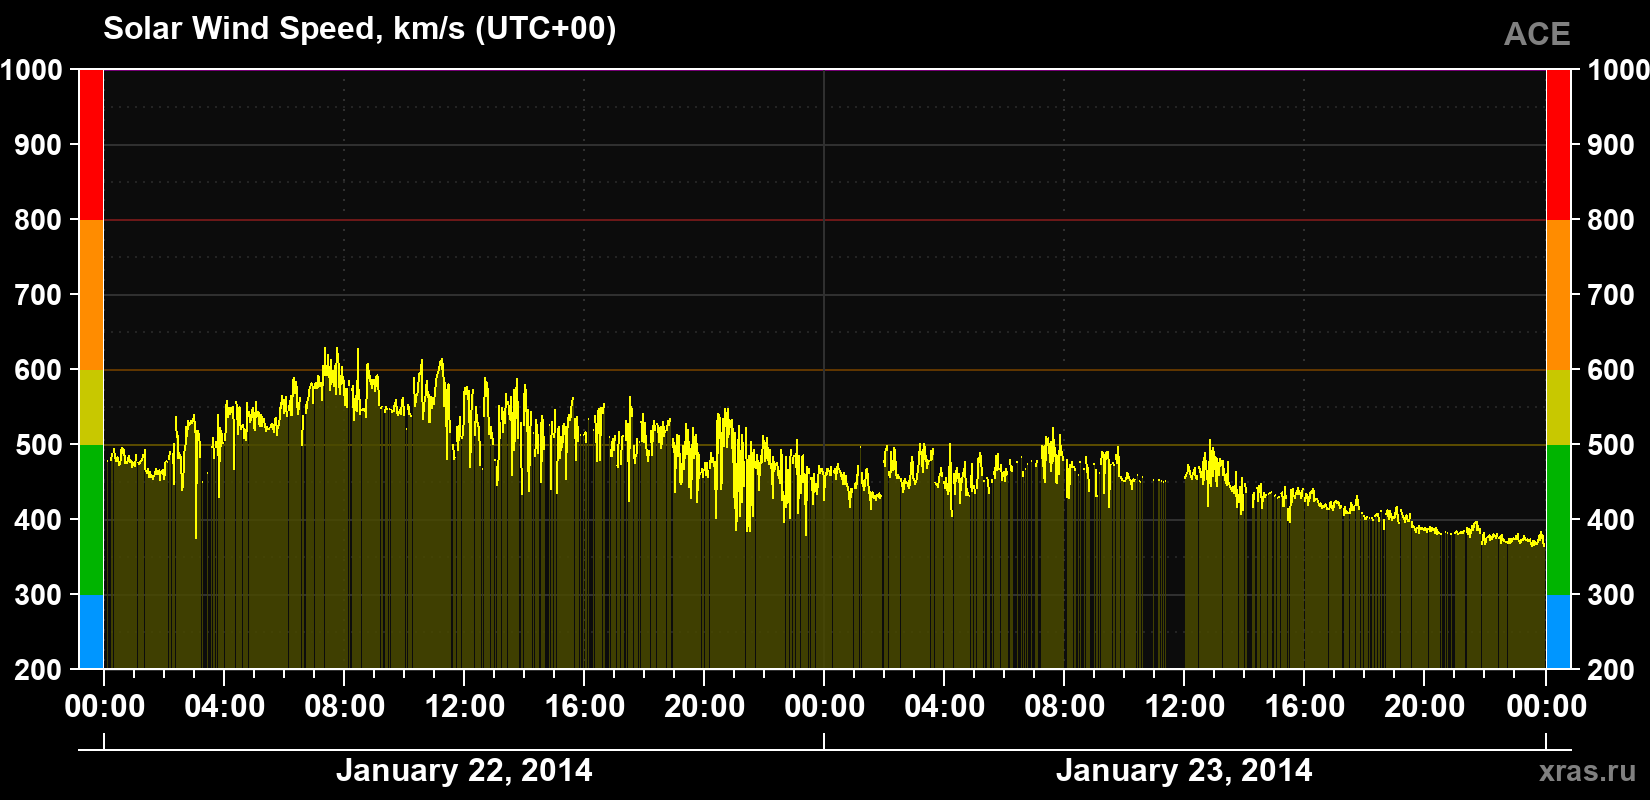This screenshot has height=800, width=1650.
Task: Click the 20:00 time label for January 23
Action: click(x=1425, y=707)
